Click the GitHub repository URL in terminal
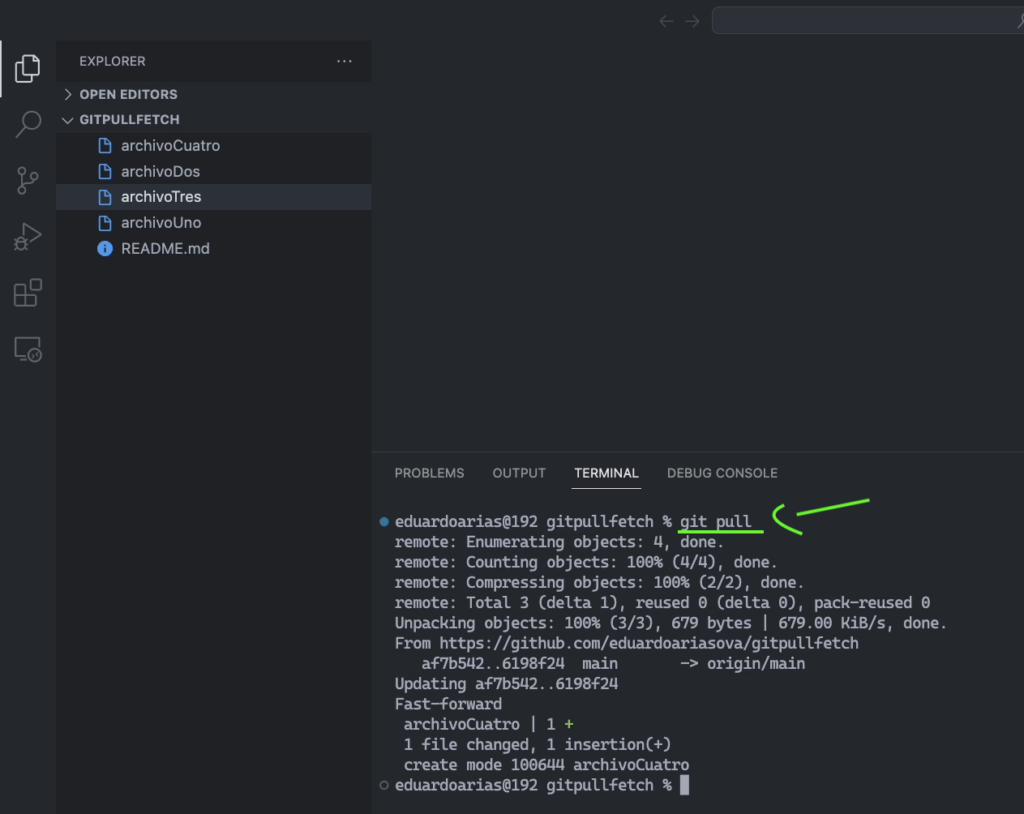The image size is (1024, 814). (x=648, y=643)
